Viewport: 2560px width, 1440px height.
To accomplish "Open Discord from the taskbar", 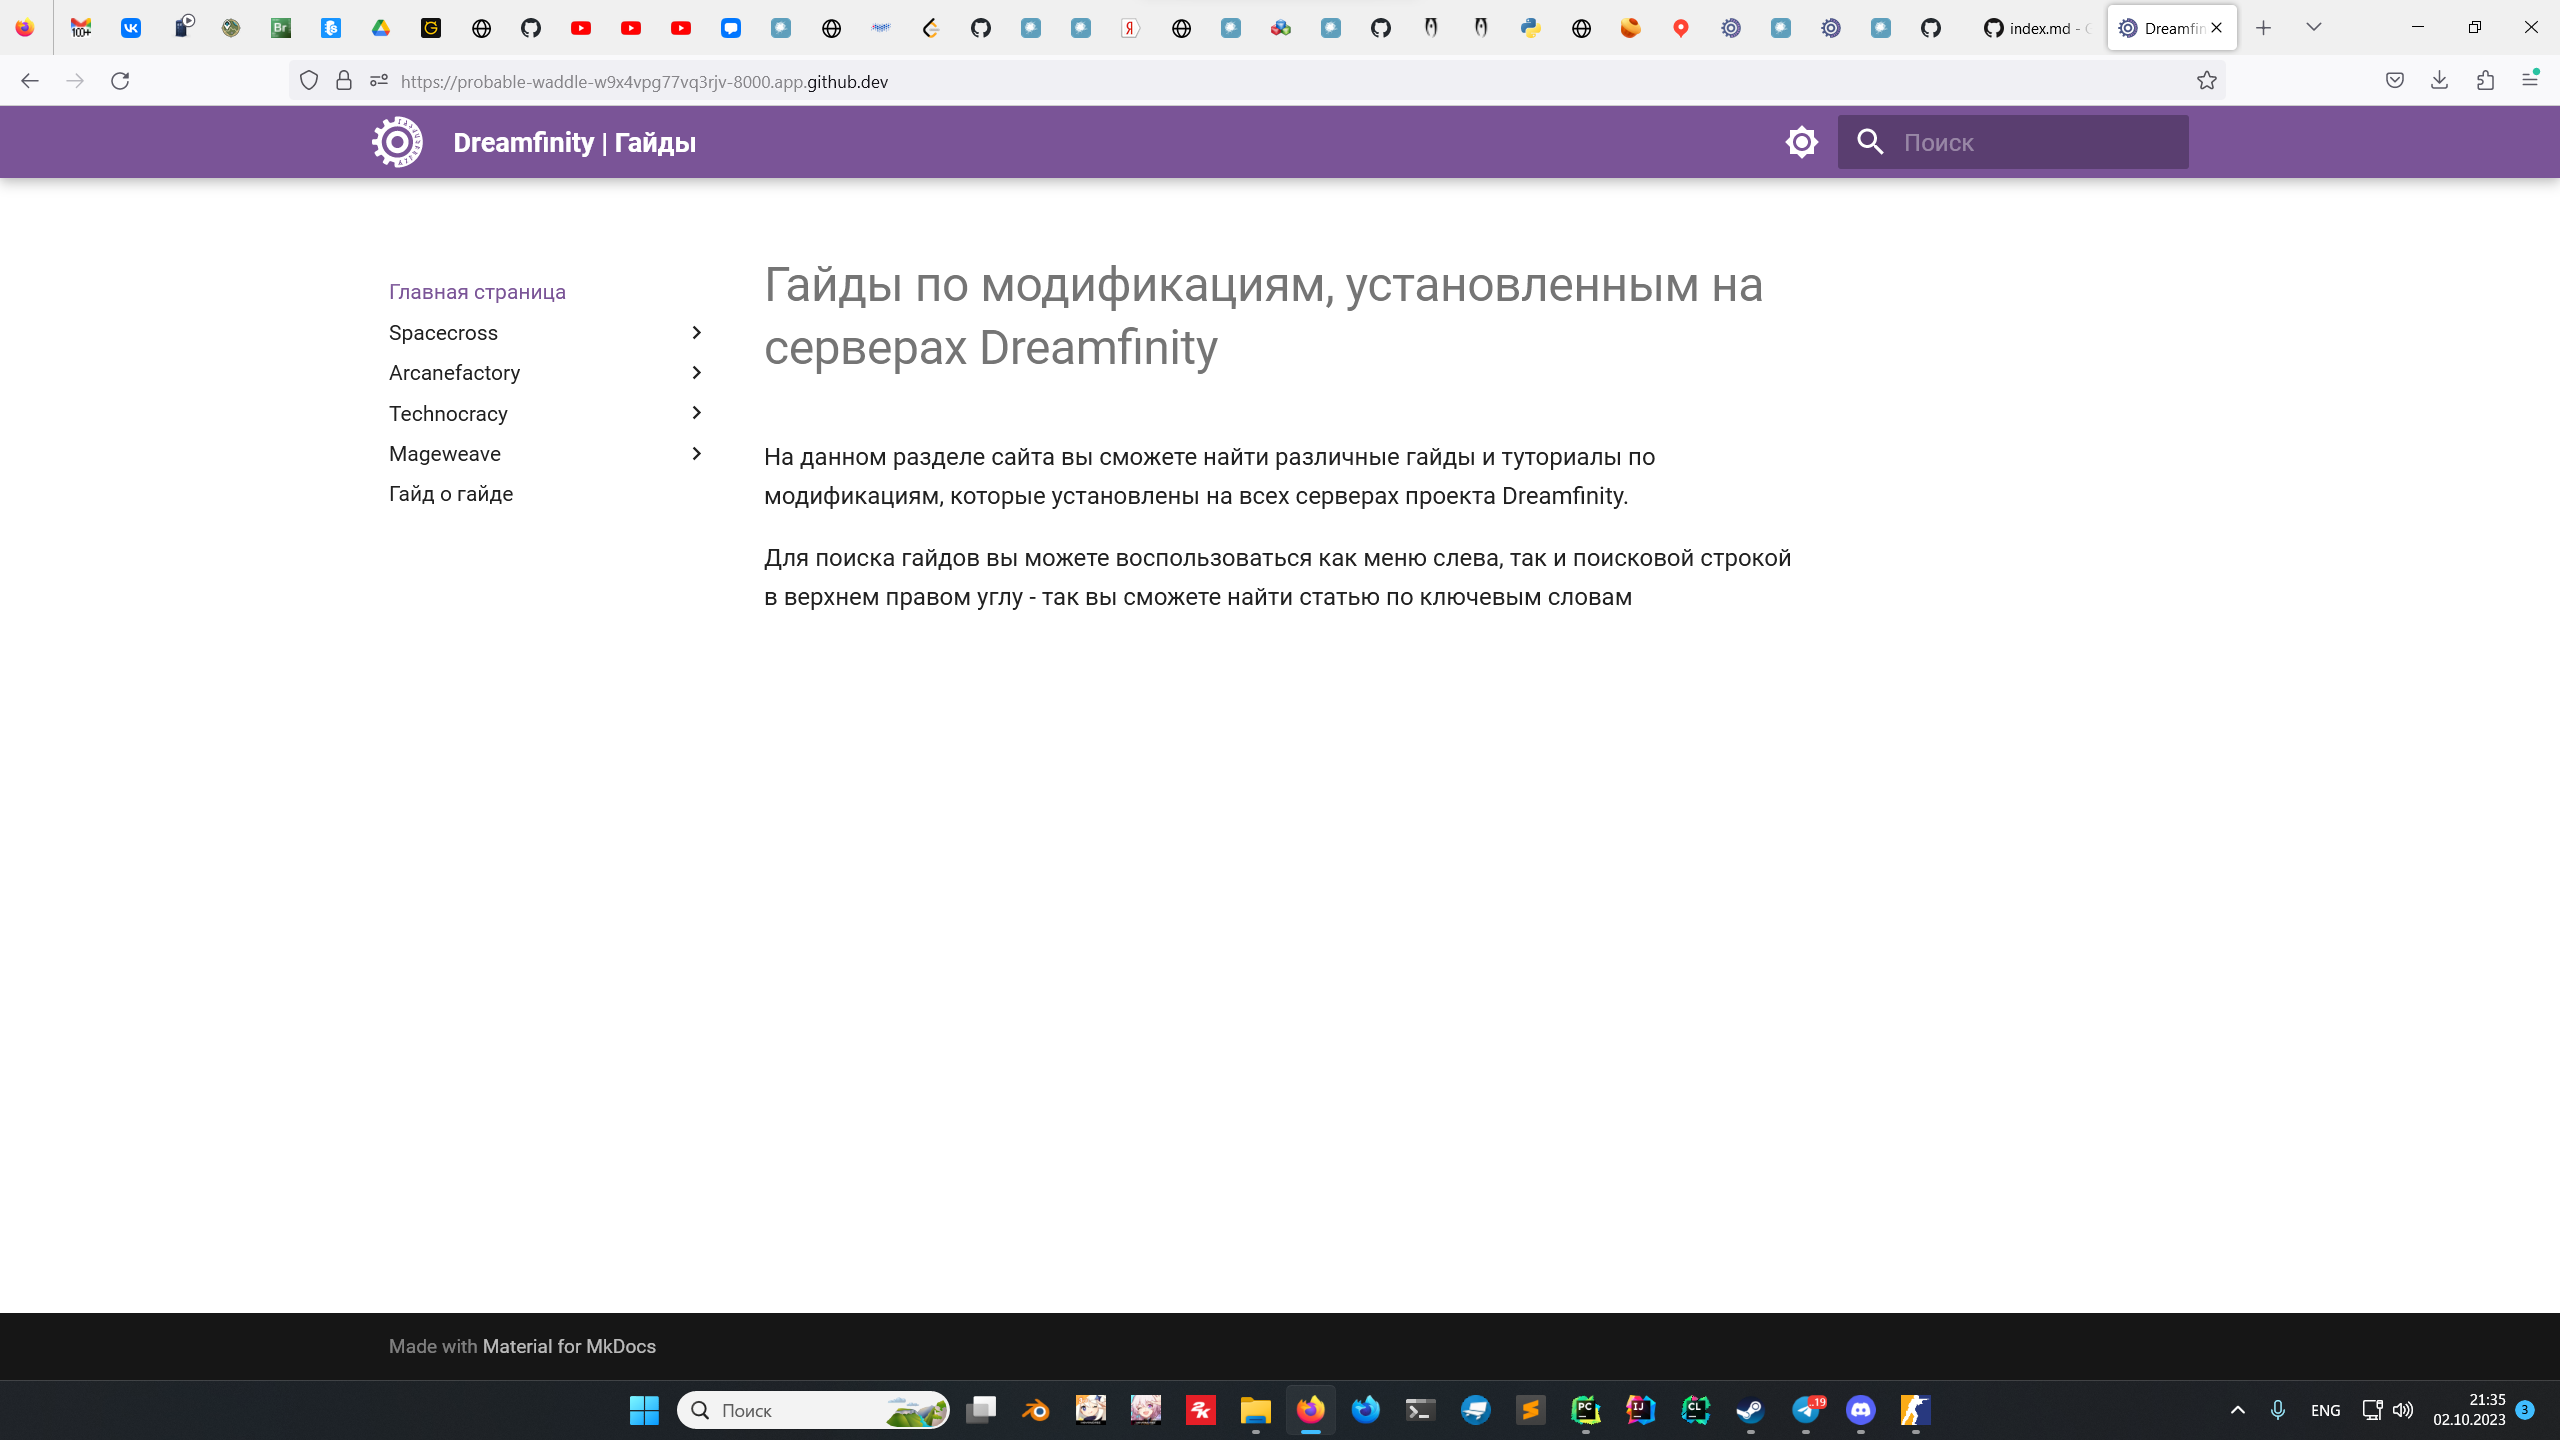I will pos(1860,1410).
